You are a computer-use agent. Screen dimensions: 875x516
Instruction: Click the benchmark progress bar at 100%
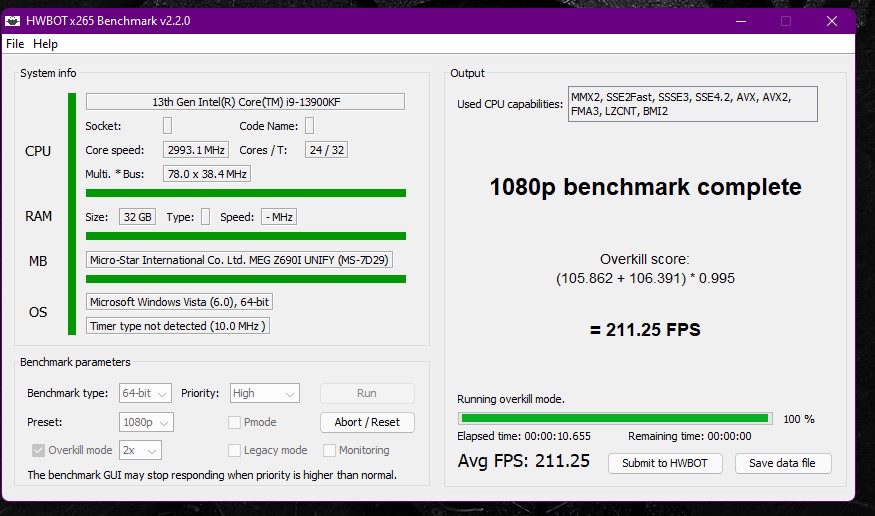coord(615,418)
